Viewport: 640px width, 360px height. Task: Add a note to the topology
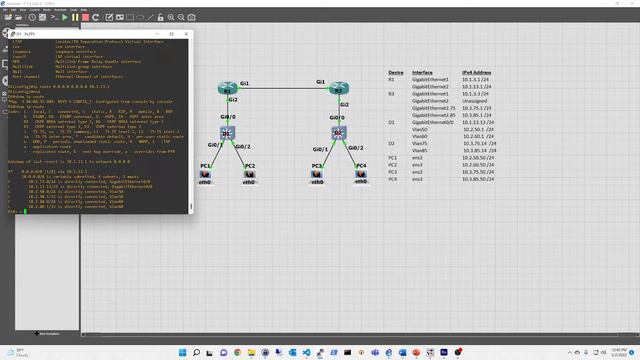click(109, 17)
